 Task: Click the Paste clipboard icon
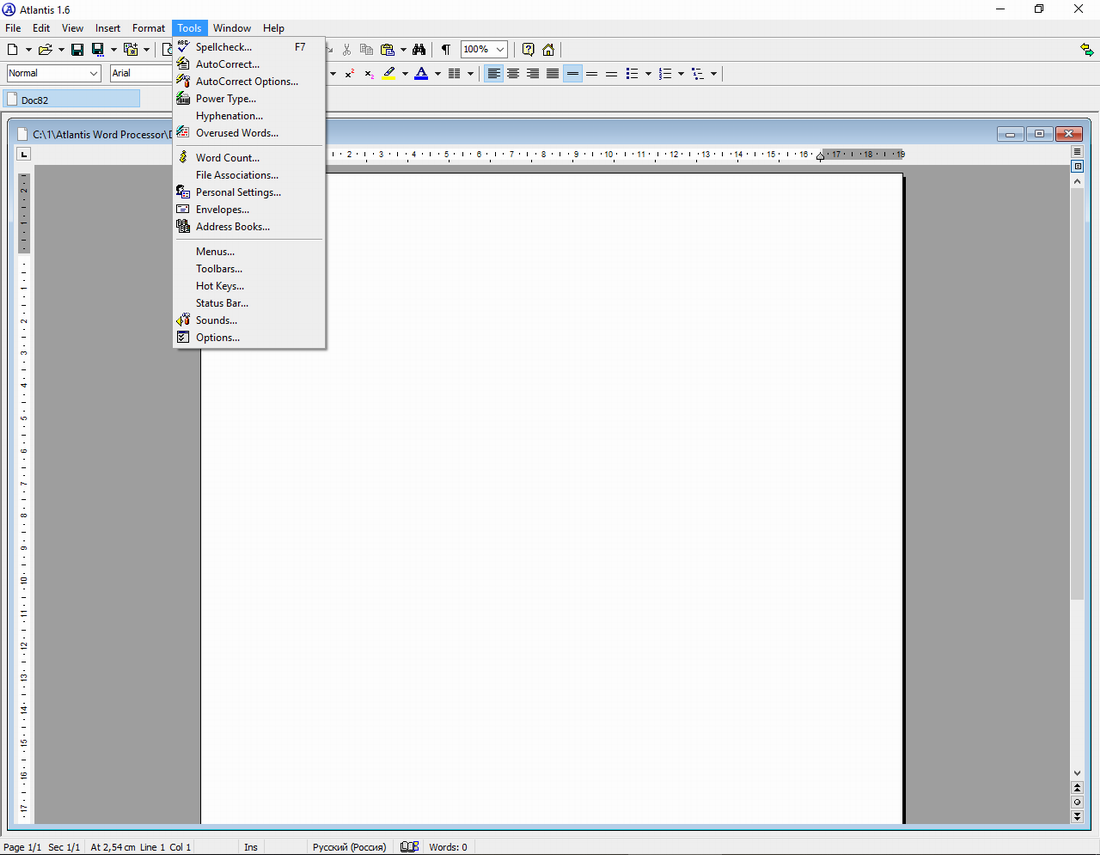pyautogui.click(x=387, y=50)
